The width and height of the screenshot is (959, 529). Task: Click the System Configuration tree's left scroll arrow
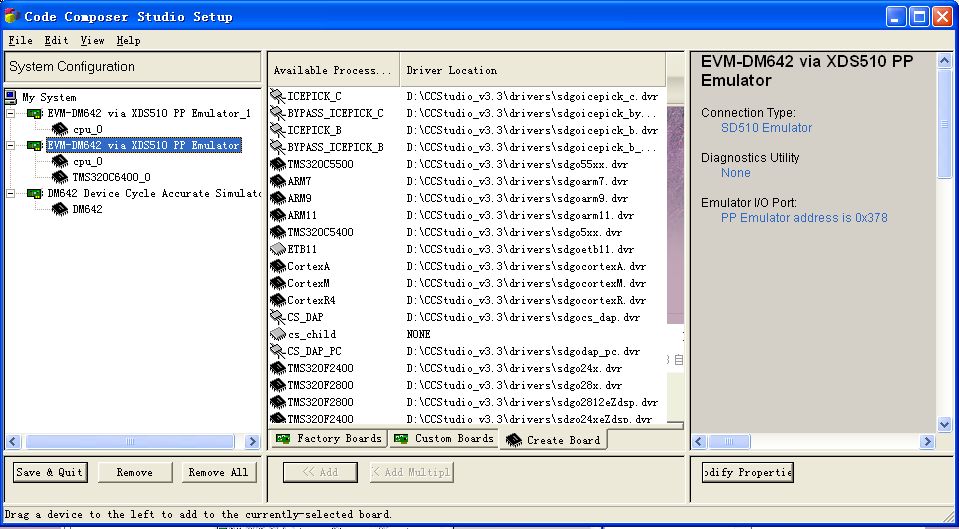[x=13, y=441]
